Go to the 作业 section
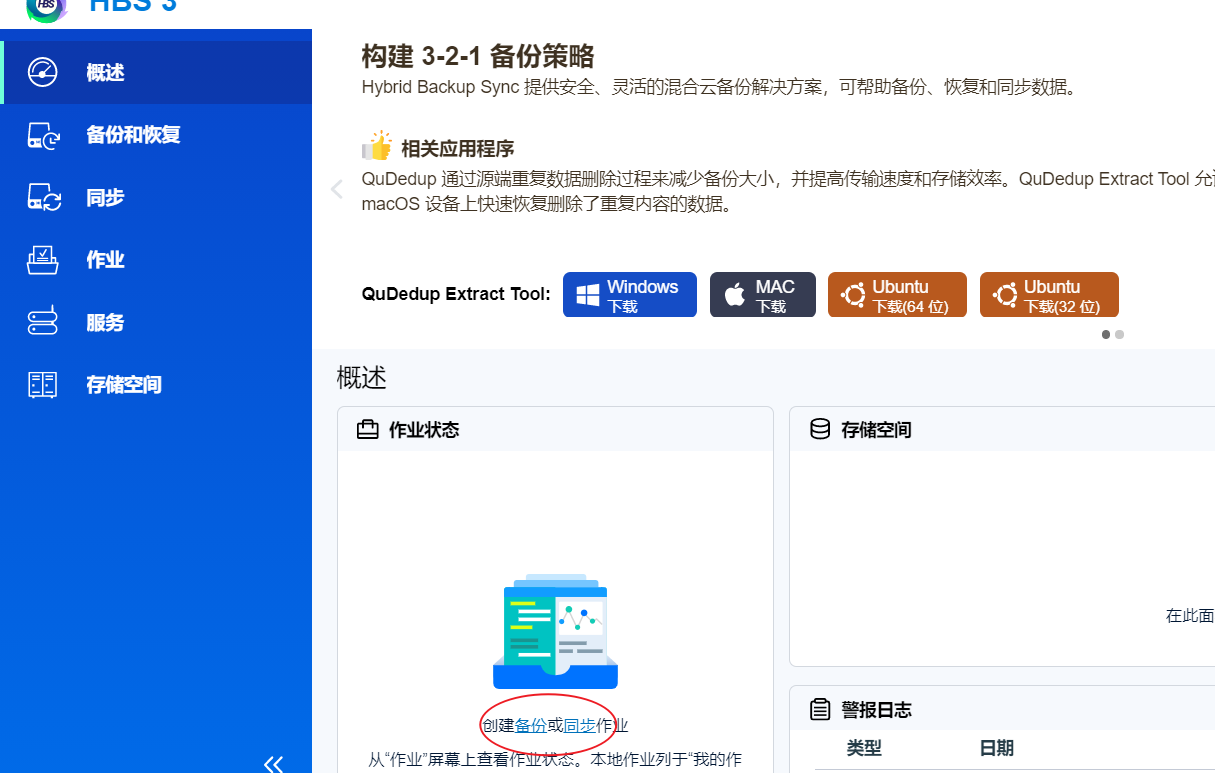 [156, 260]
